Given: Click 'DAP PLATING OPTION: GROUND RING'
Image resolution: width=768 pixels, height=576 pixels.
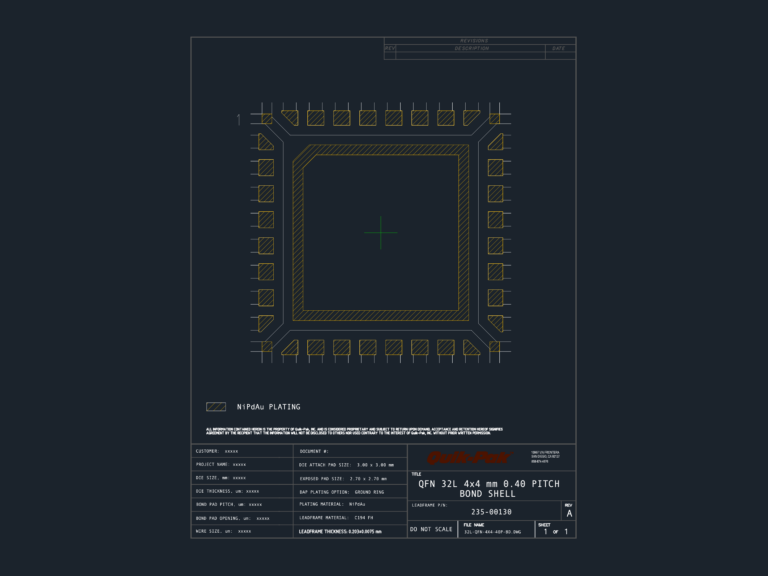Looking at the screenshot, I should pyautogui.click(x=342, y=492).
